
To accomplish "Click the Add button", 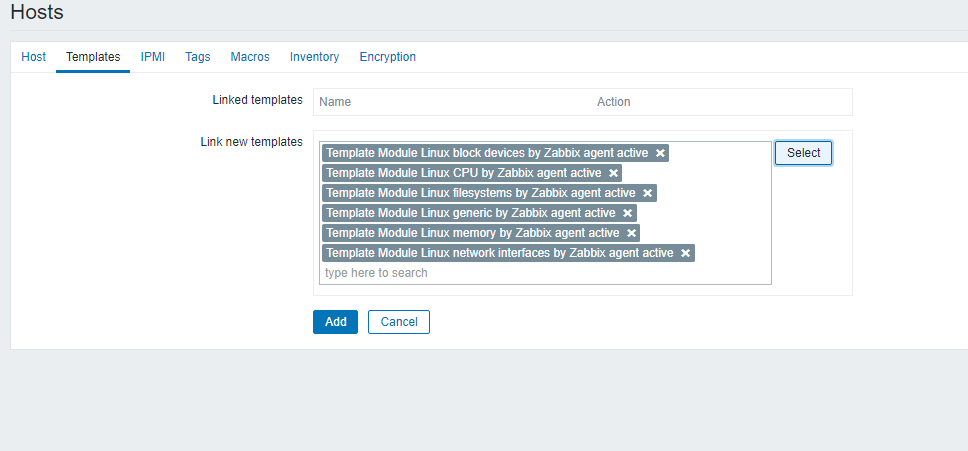I will [335, 322].
